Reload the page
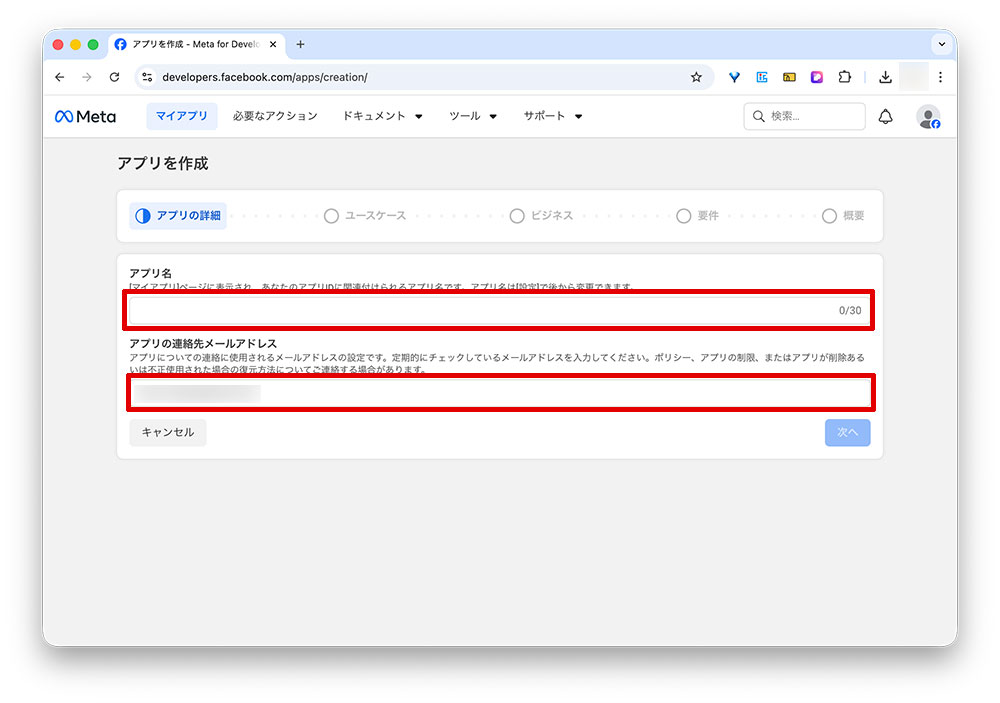 point(114,77)
